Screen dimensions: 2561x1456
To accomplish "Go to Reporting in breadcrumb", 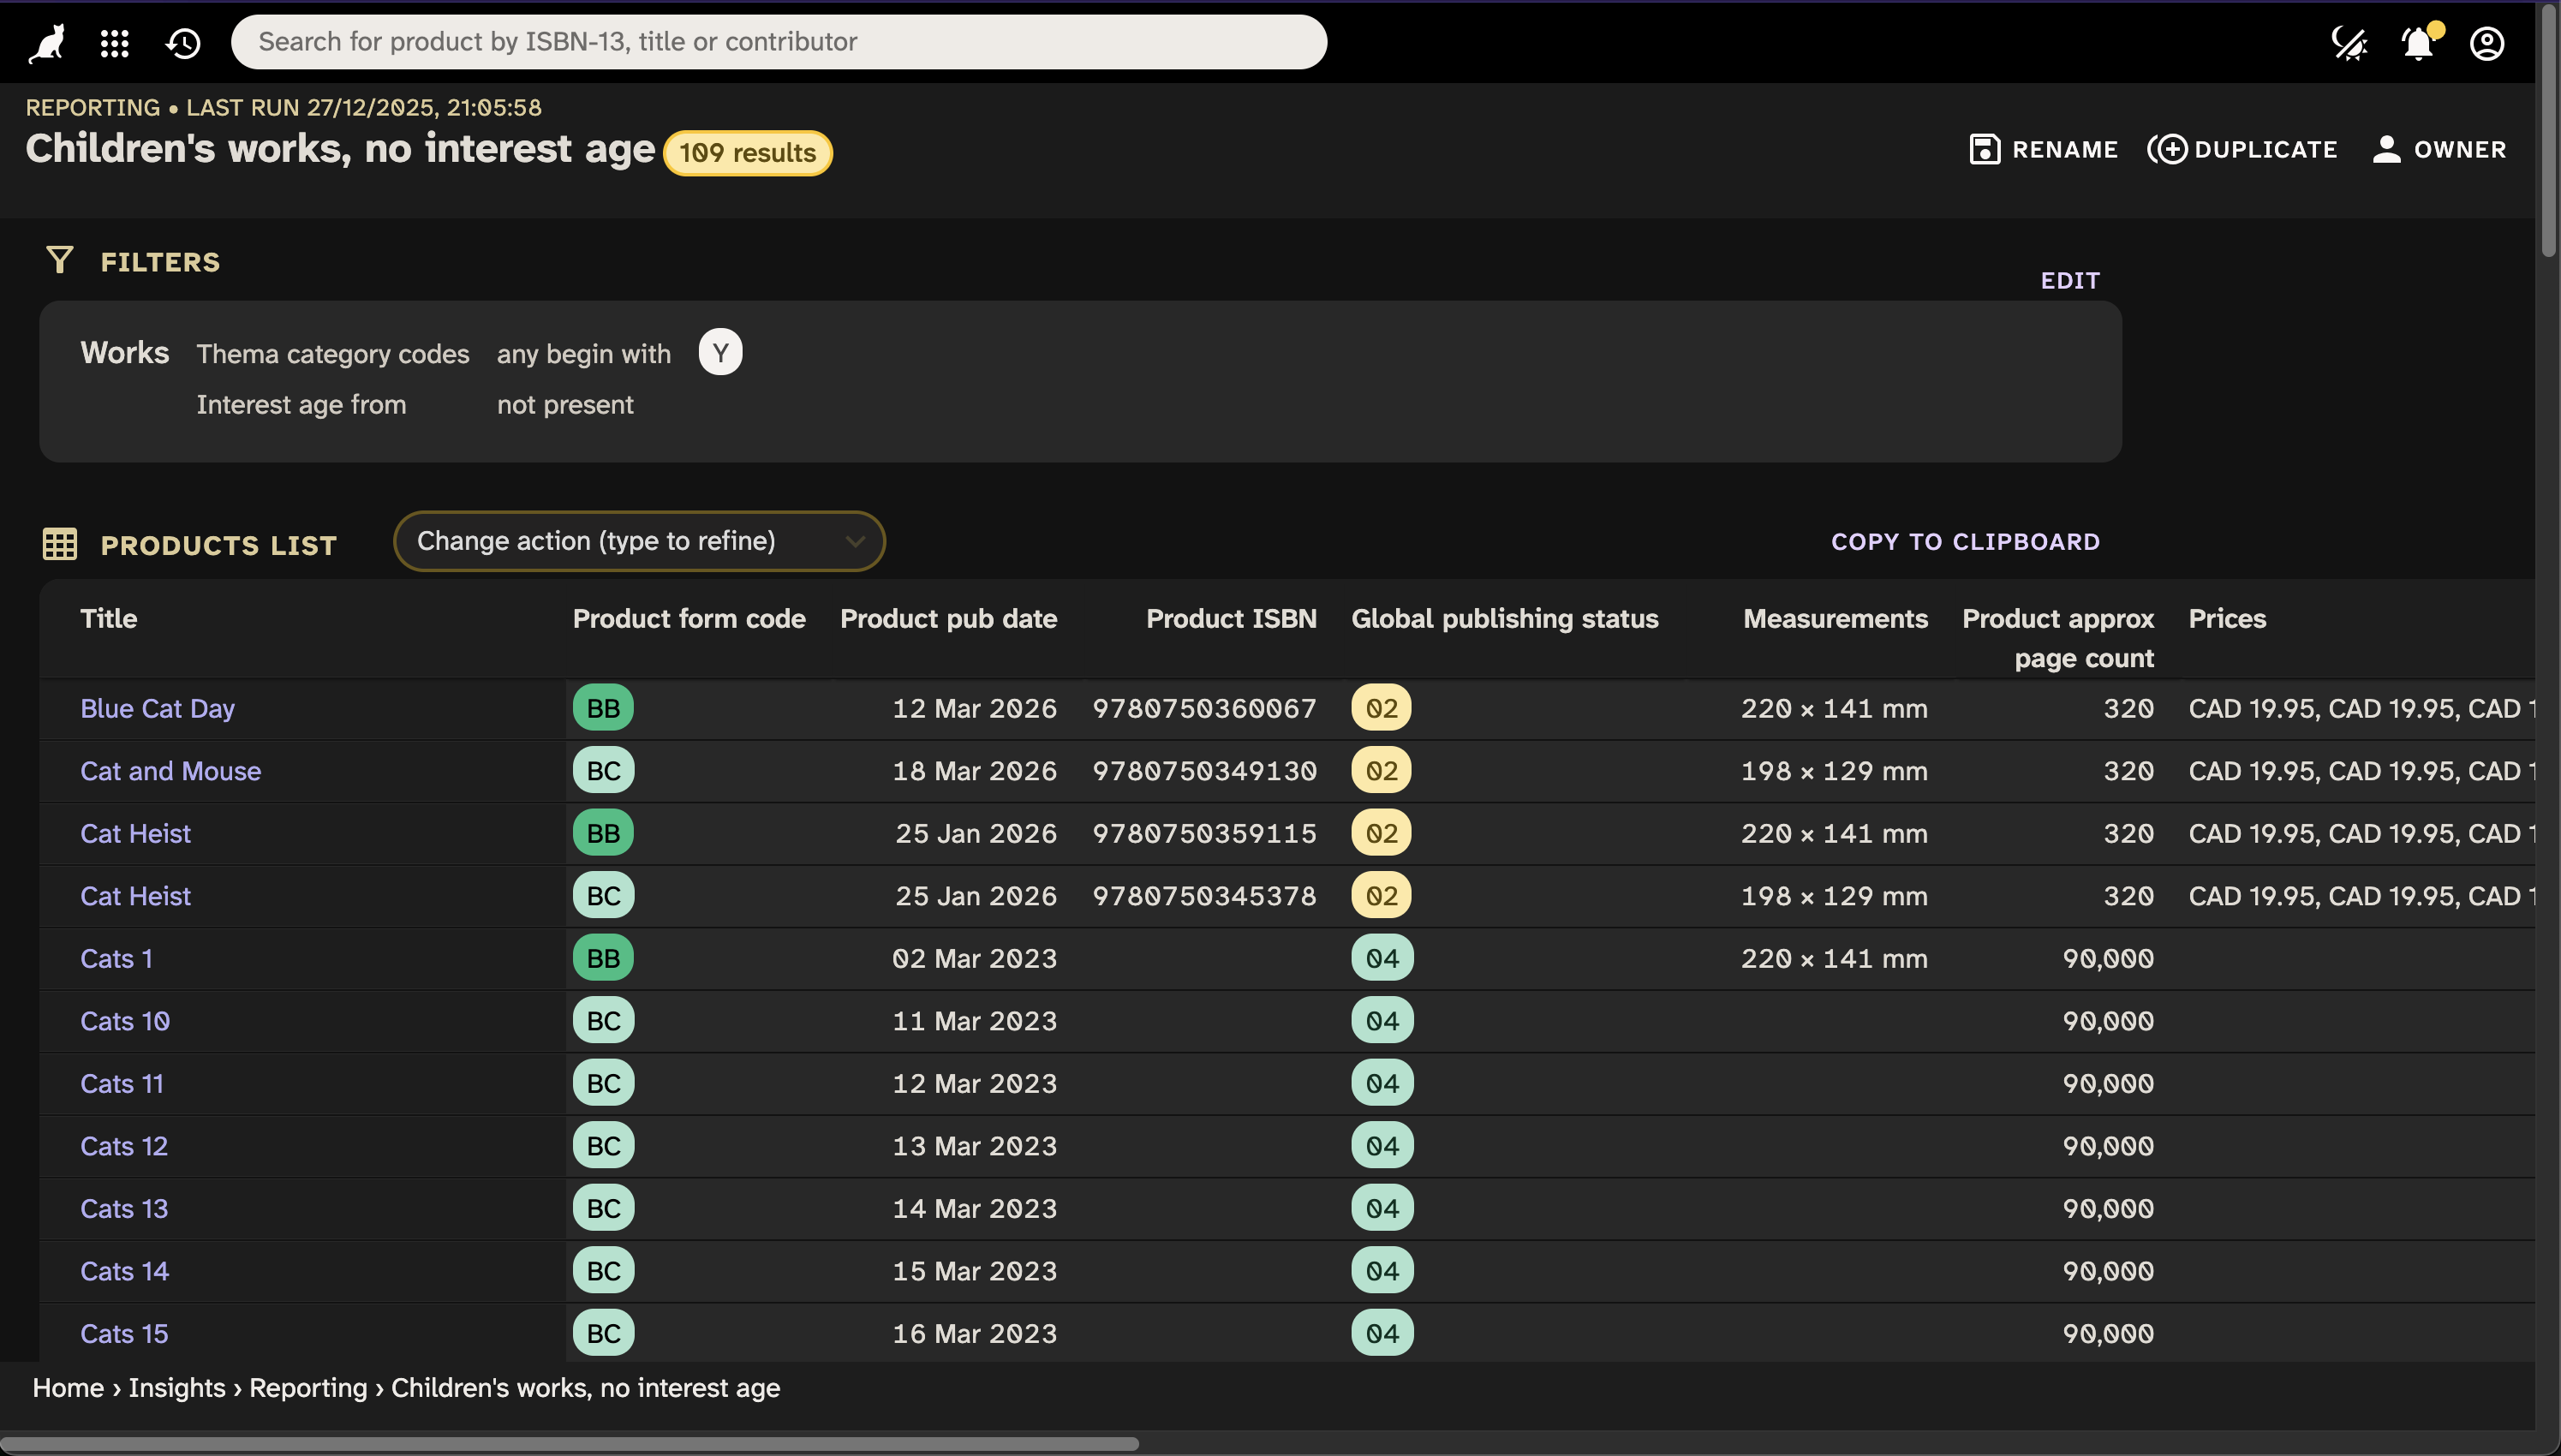I will coord(308,1388).
